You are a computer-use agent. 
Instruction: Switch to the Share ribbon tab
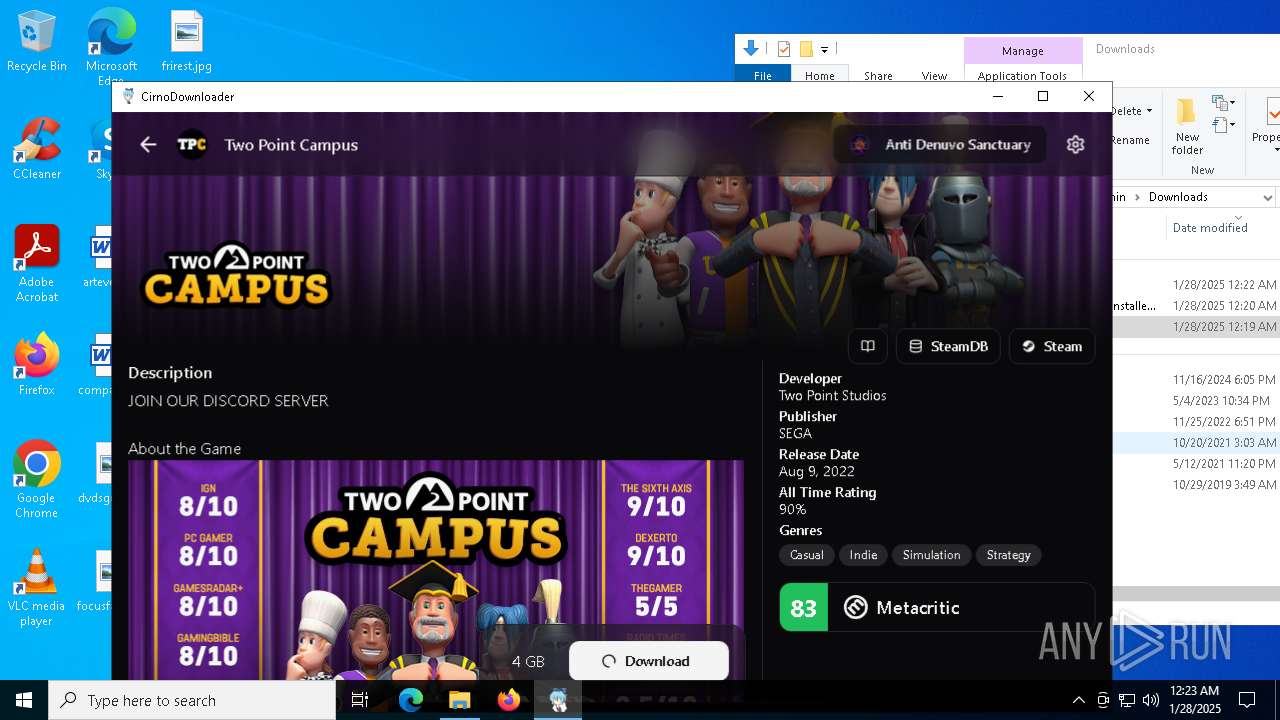click(878, 76)
